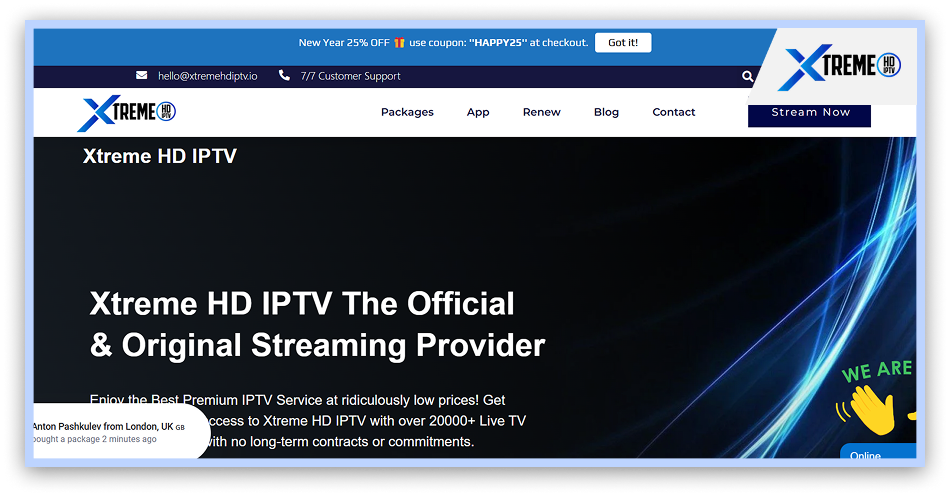950x496 pixels.
Task: Open hello@xtremehdiptv.io email link
Action: pyautogui.click(x=208, y=76)
